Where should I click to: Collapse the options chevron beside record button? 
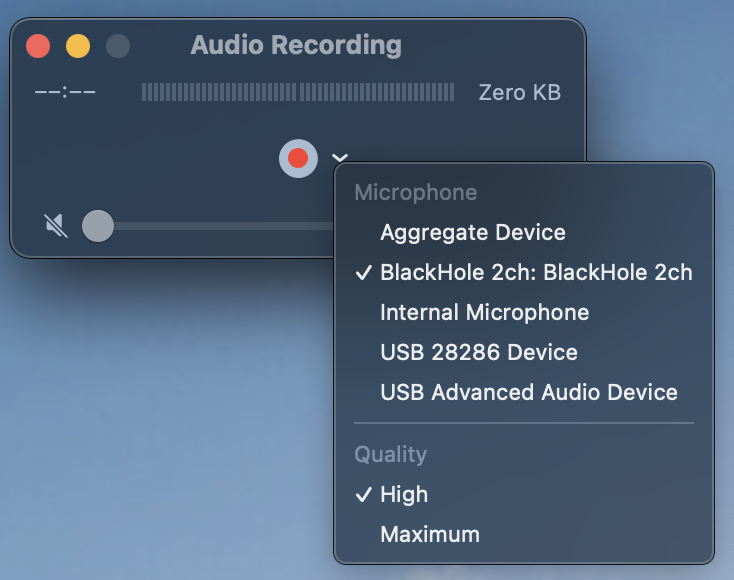[x=340, y=157]
